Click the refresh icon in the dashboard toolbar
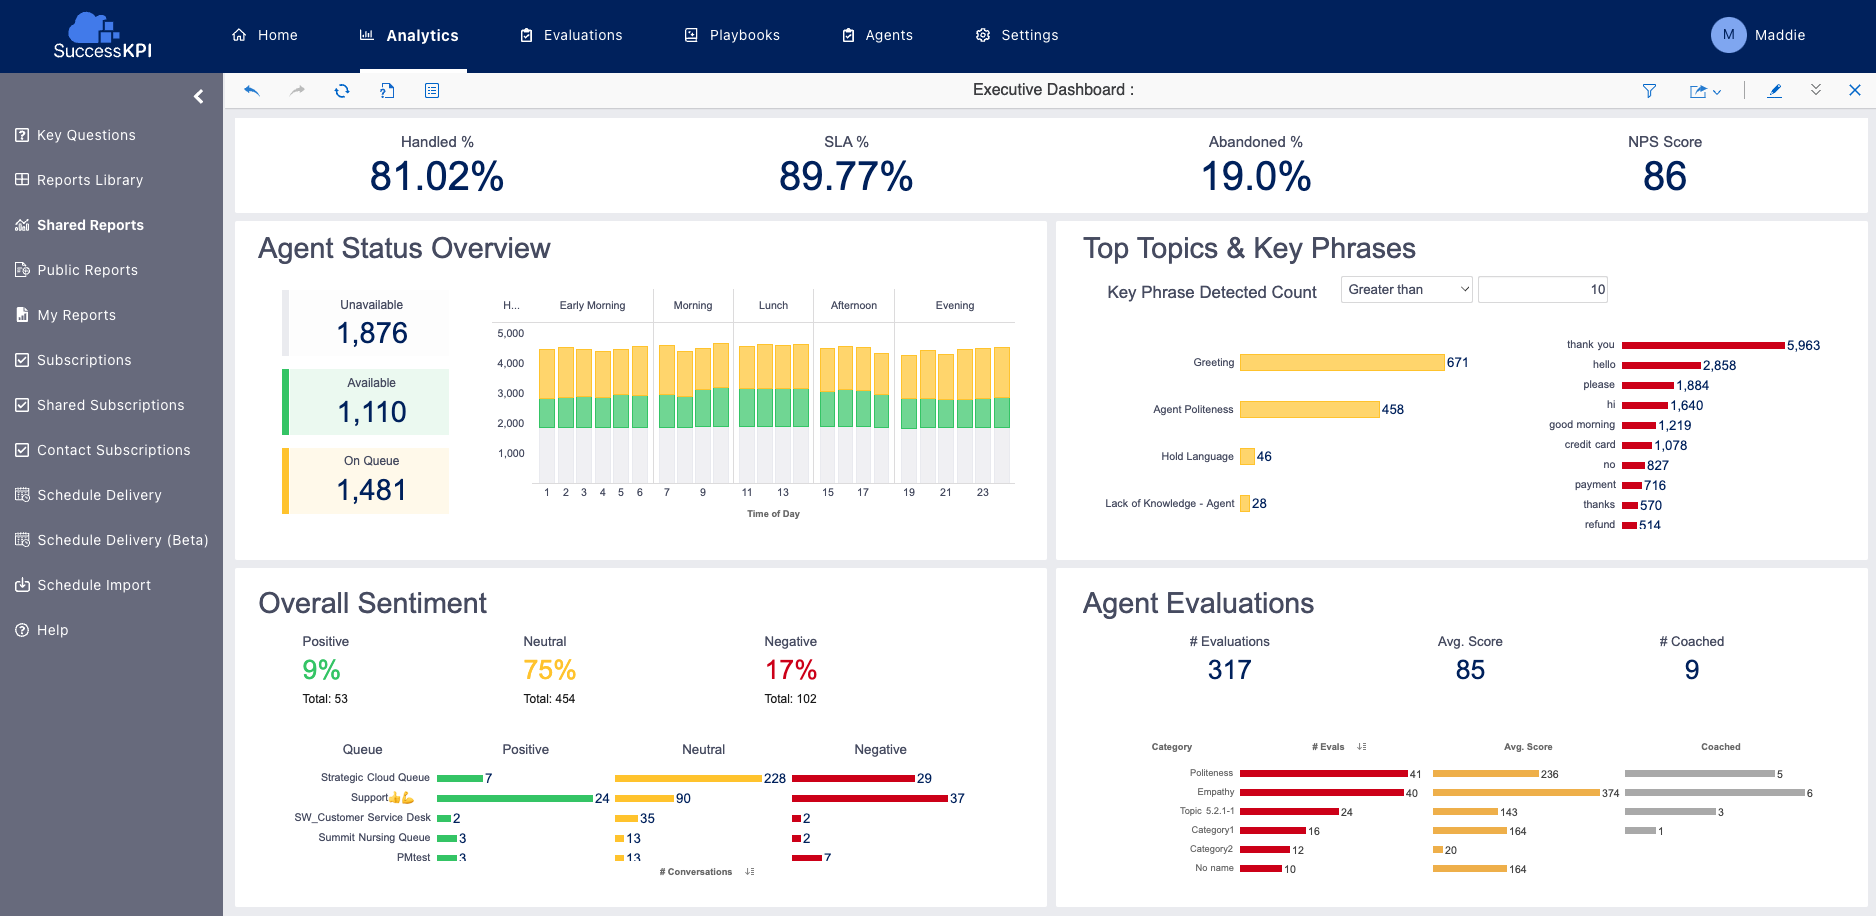Screen dimensions: 1876x916 [342, 91]
